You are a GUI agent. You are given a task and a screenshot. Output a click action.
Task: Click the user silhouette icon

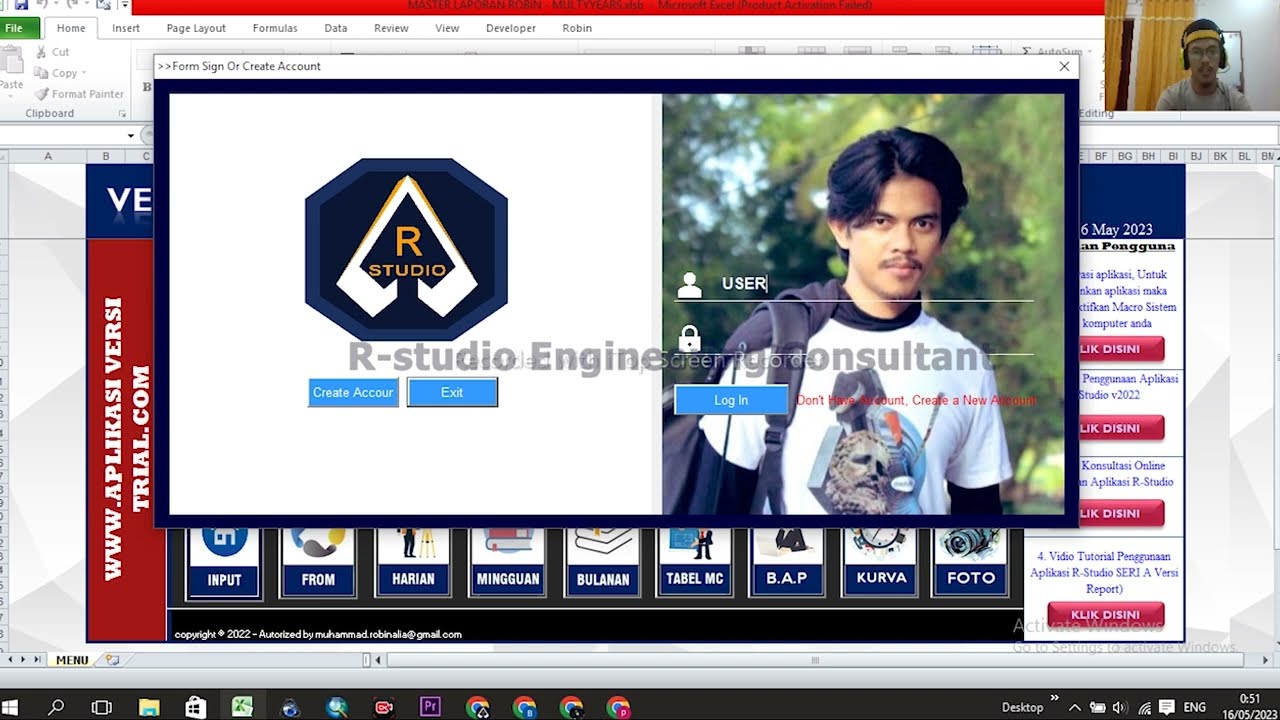(689, 285)
